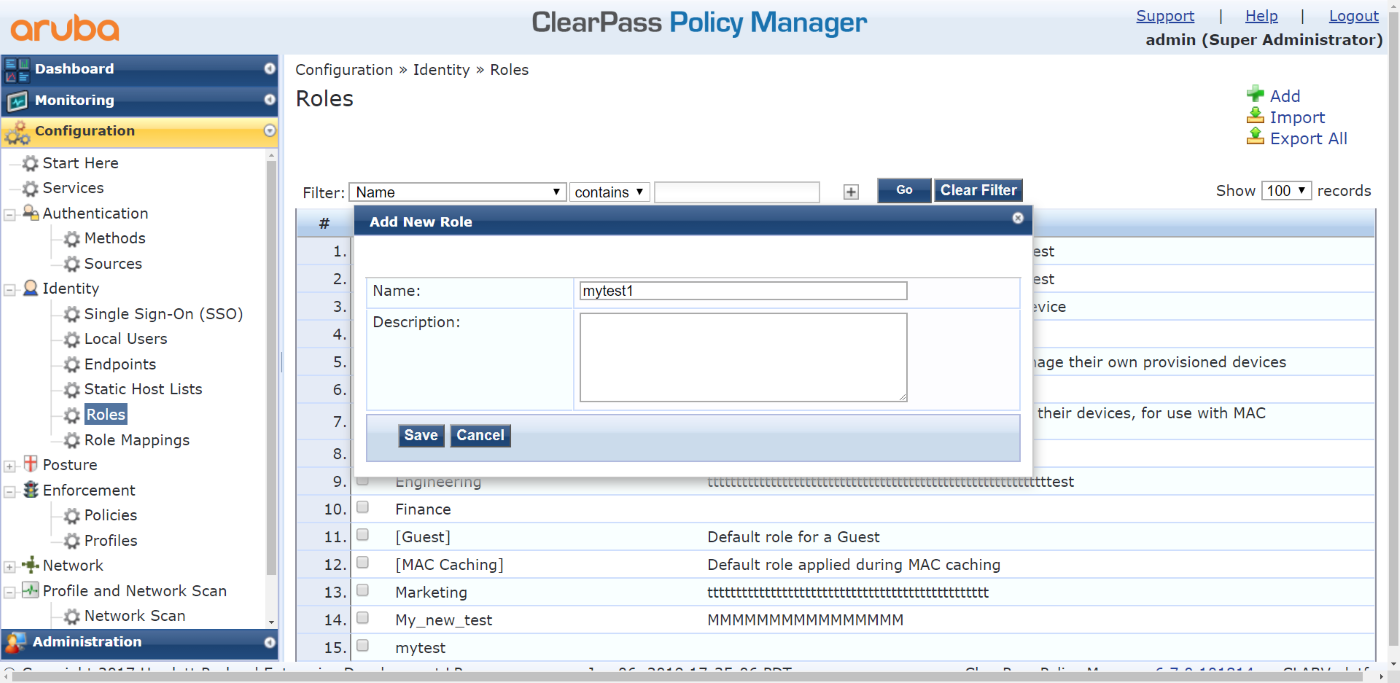This screenshot has width=1400, height=683.
Task: Click the Posture red cross icon
Action: click(x=30, y=464)
